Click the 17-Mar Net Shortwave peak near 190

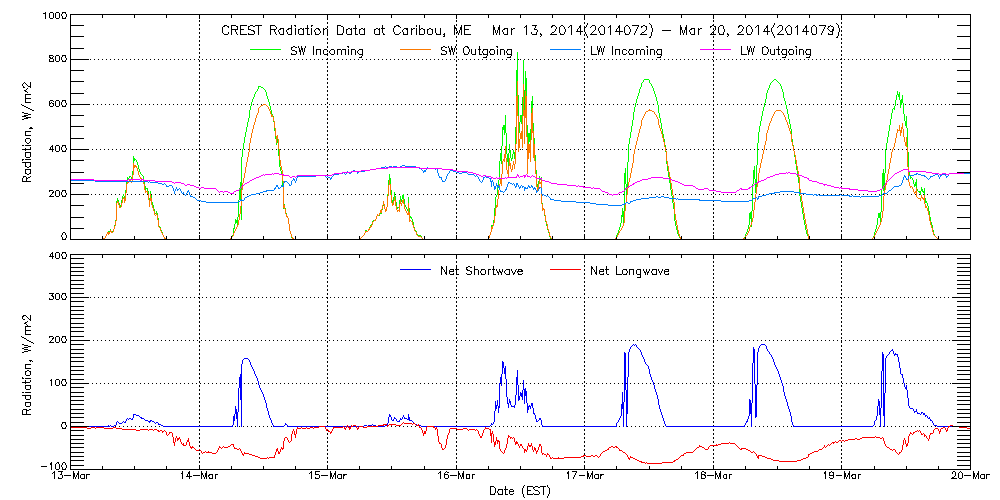pyautogui.click(x=633, y=345)
